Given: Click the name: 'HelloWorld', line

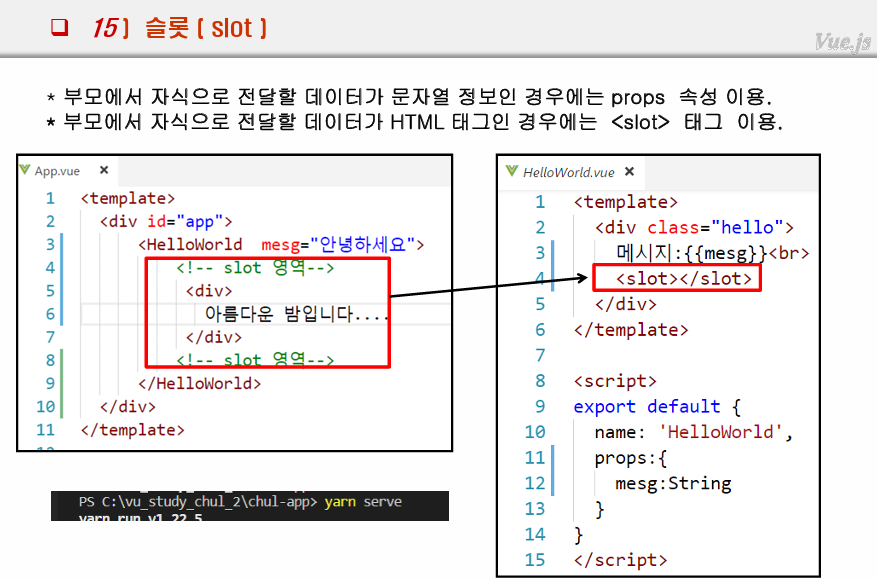Looking at the screenshot, I should [694, 432].
